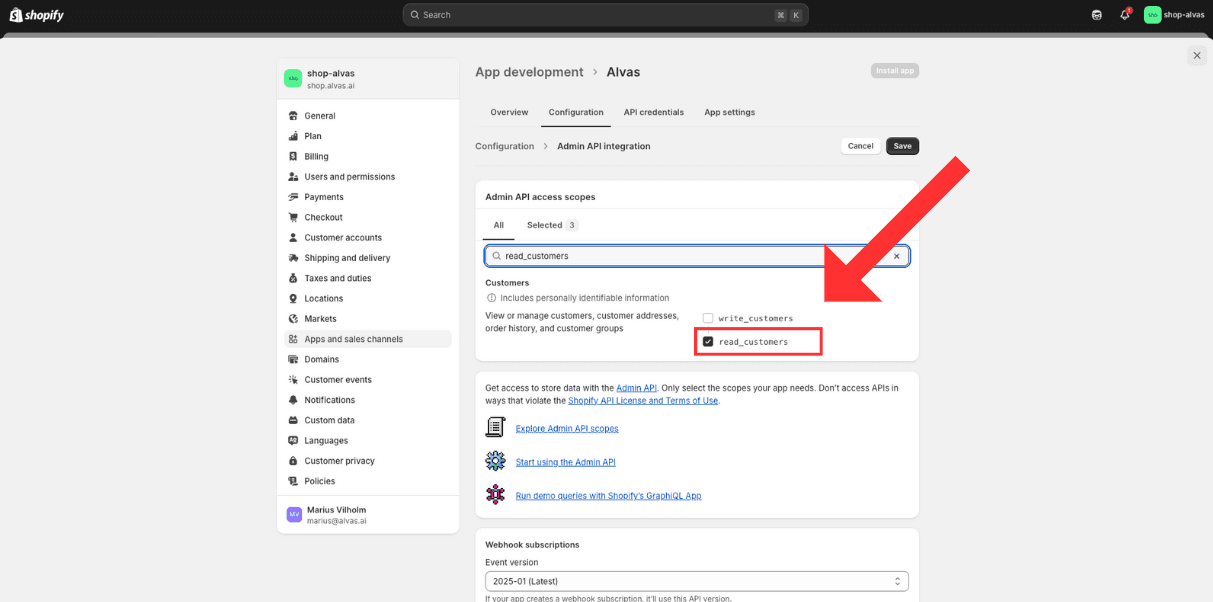This screenshot has width=1213, height=602.
Task: Click 'Includes personally identifiable information' text
Action: coord(585,298)
